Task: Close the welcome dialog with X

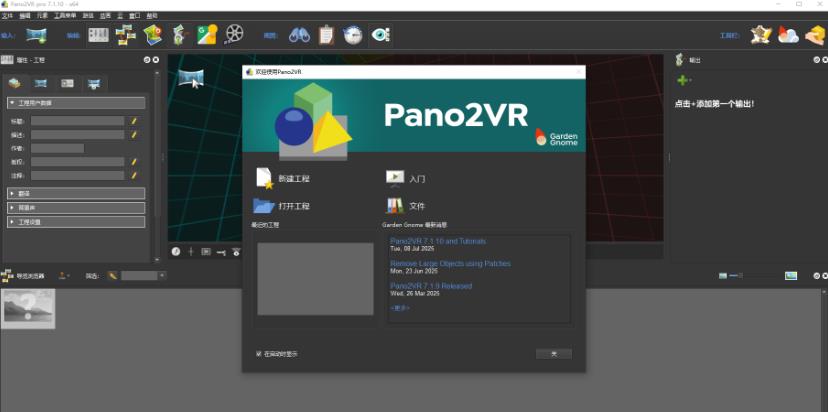Action: [579, 72]
